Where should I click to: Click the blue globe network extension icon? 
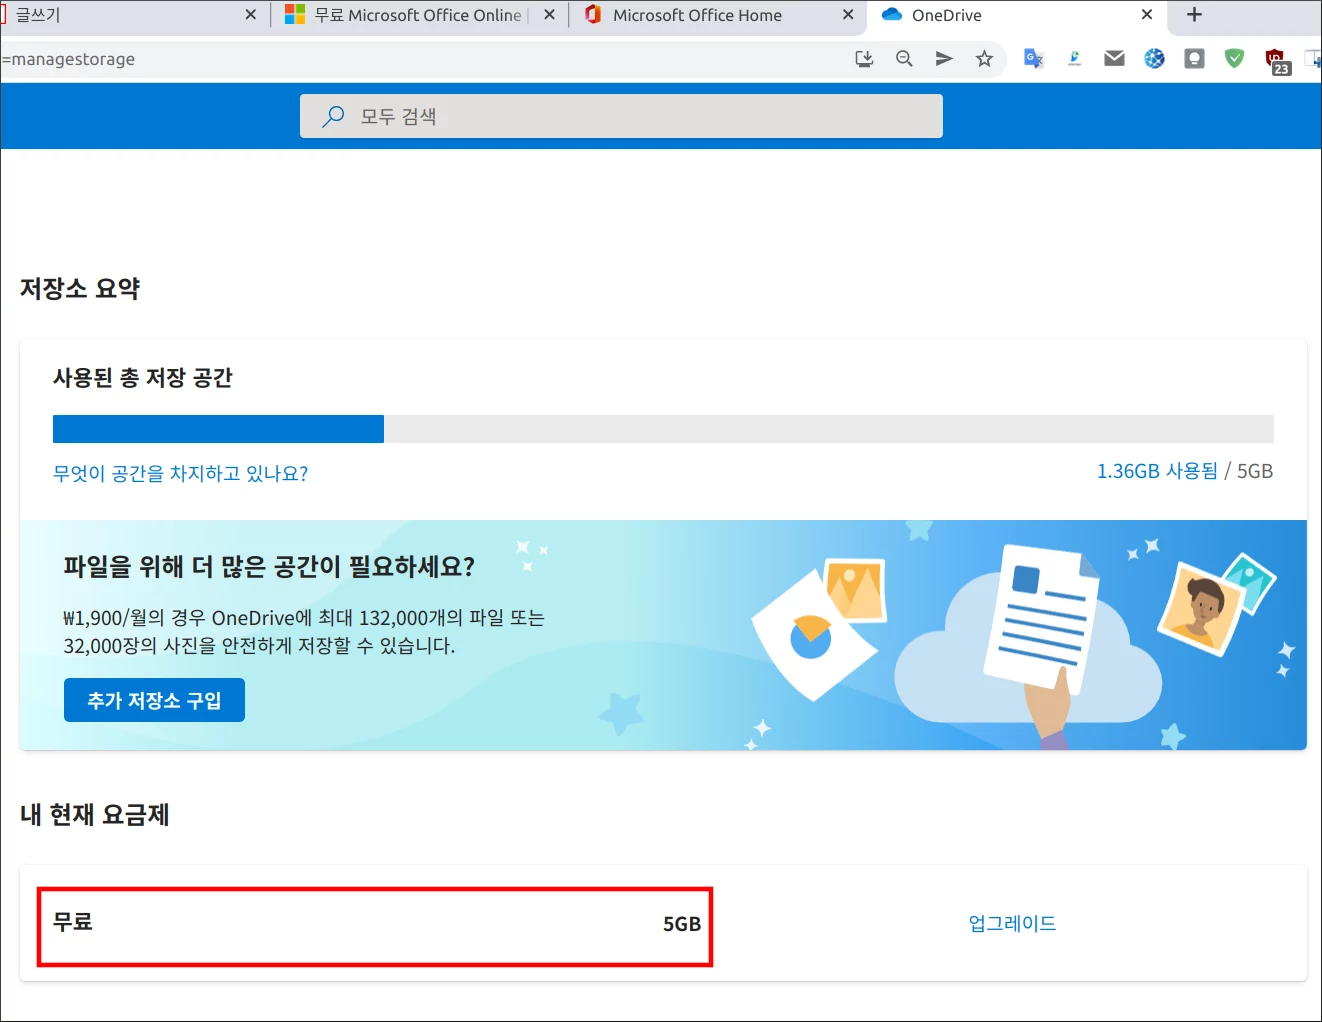click(x=1154, y=59)
